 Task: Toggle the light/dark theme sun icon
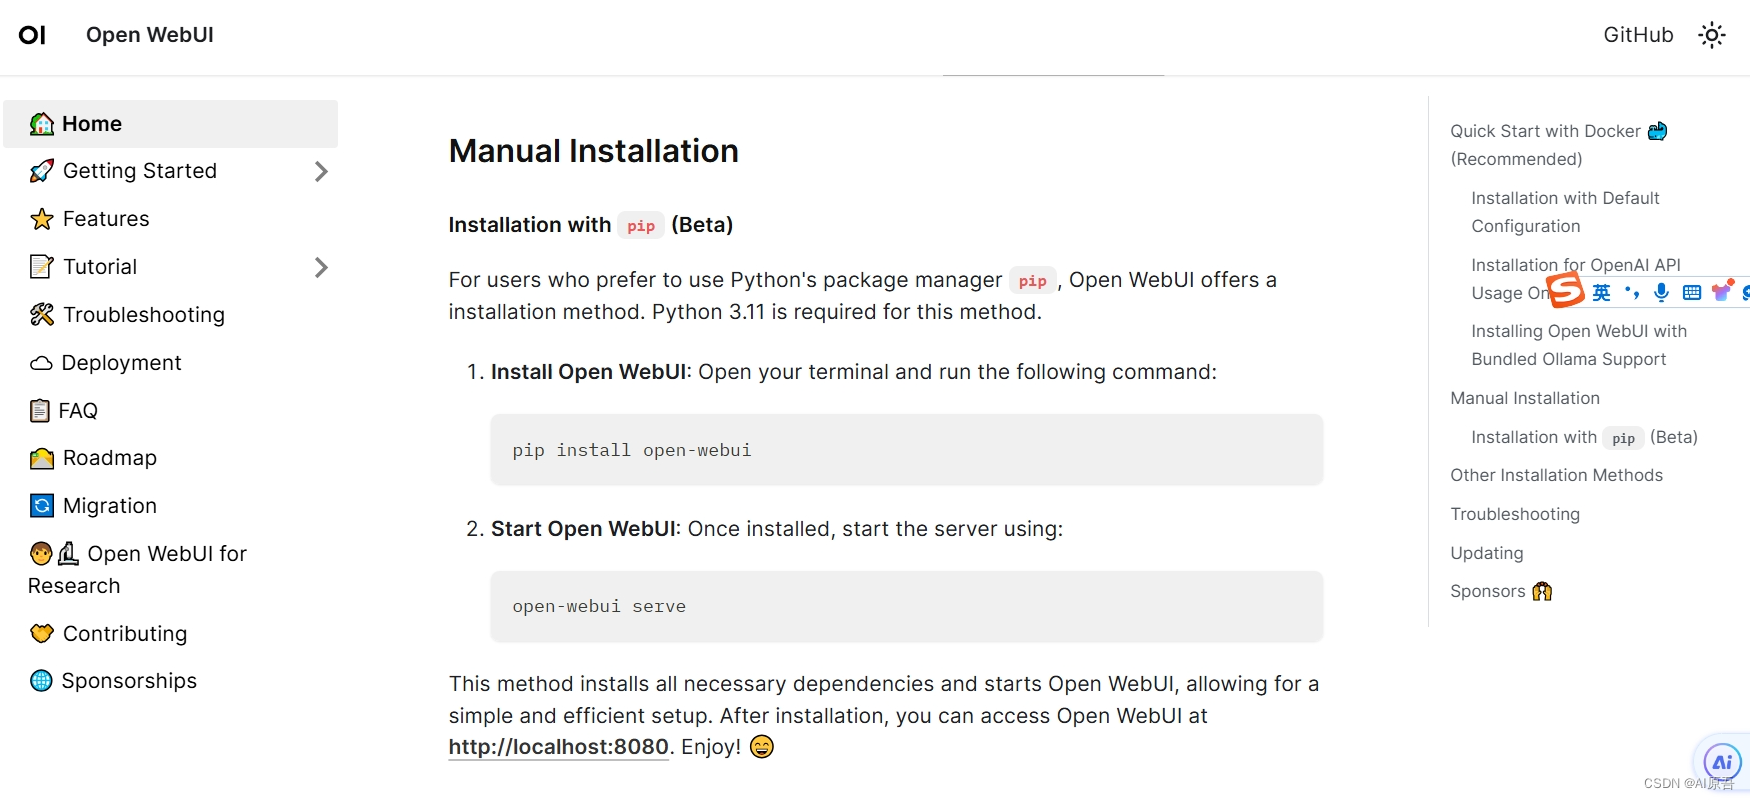(1712, 35)
